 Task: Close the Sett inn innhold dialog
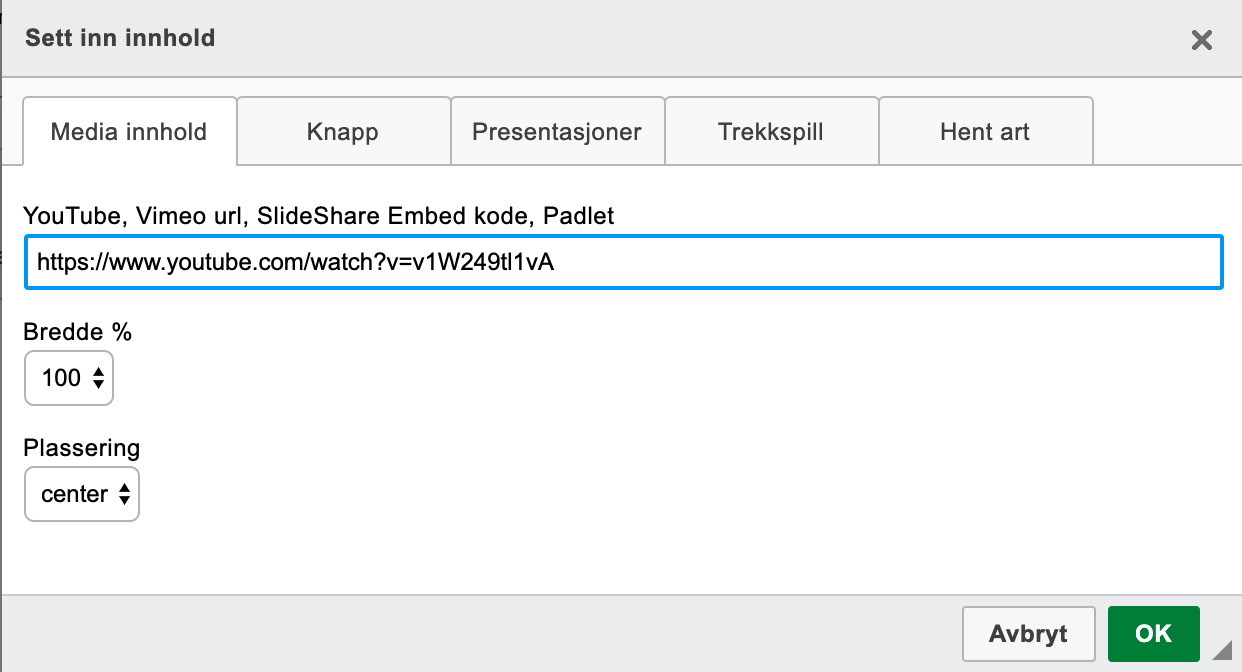[x=1201, y=40]
